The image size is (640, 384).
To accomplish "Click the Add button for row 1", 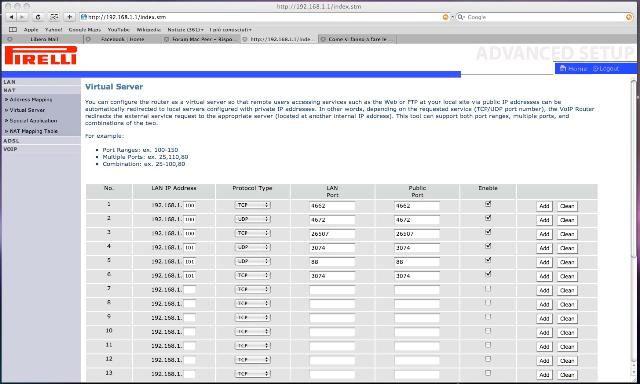I will point(544,206).
